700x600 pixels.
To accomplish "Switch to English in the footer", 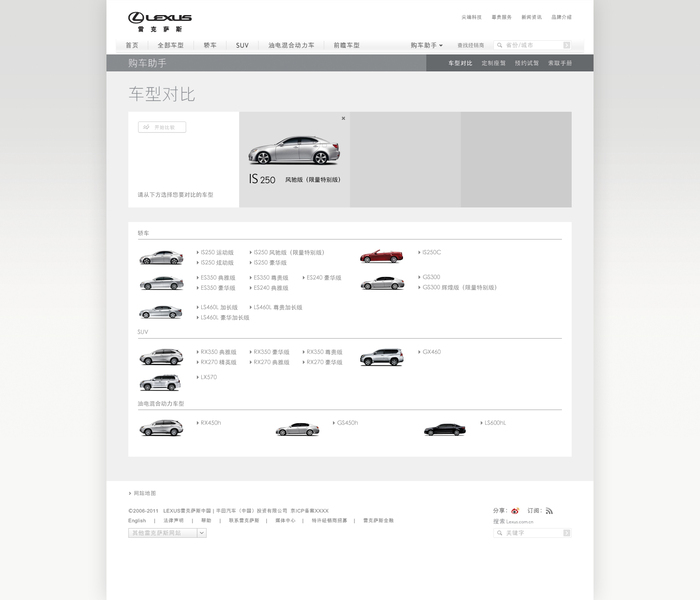I will (x=137, y=521).
